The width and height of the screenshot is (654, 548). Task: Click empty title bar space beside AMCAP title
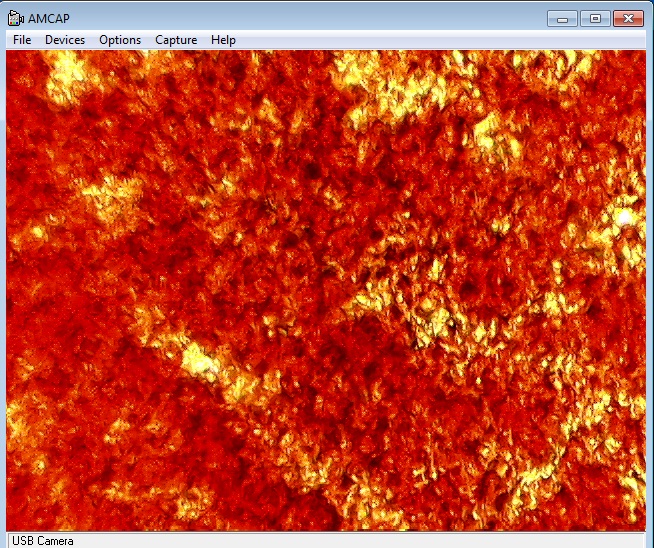pos(300,18)
